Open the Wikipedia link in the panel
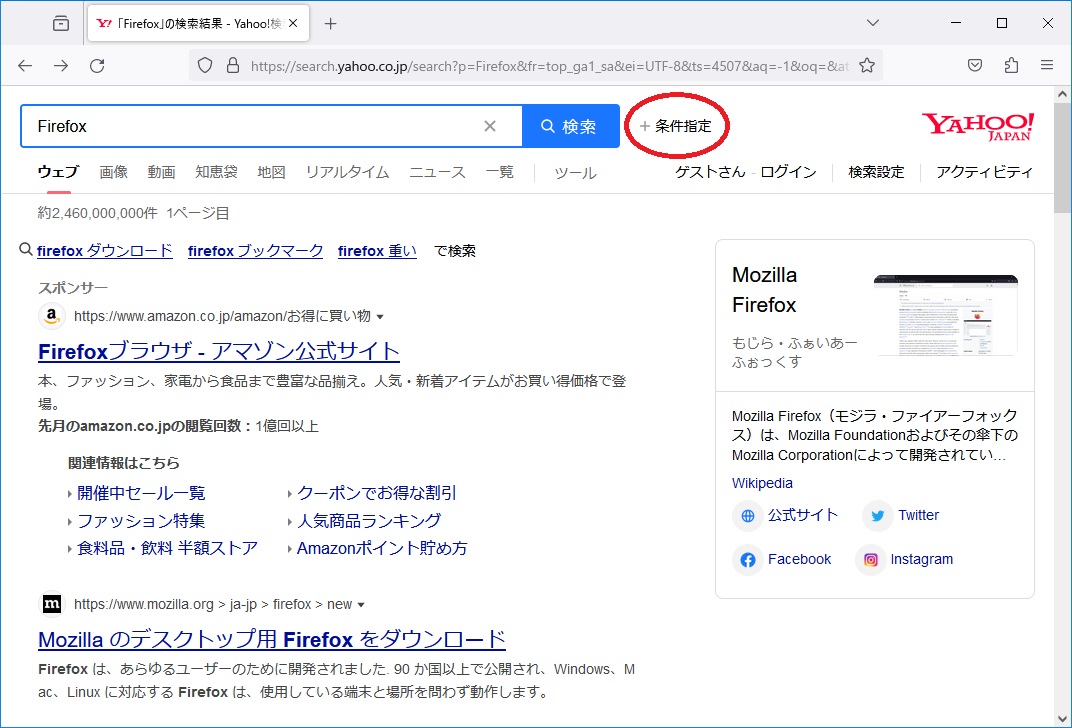1072x728 pixels. tap(762, 483)
